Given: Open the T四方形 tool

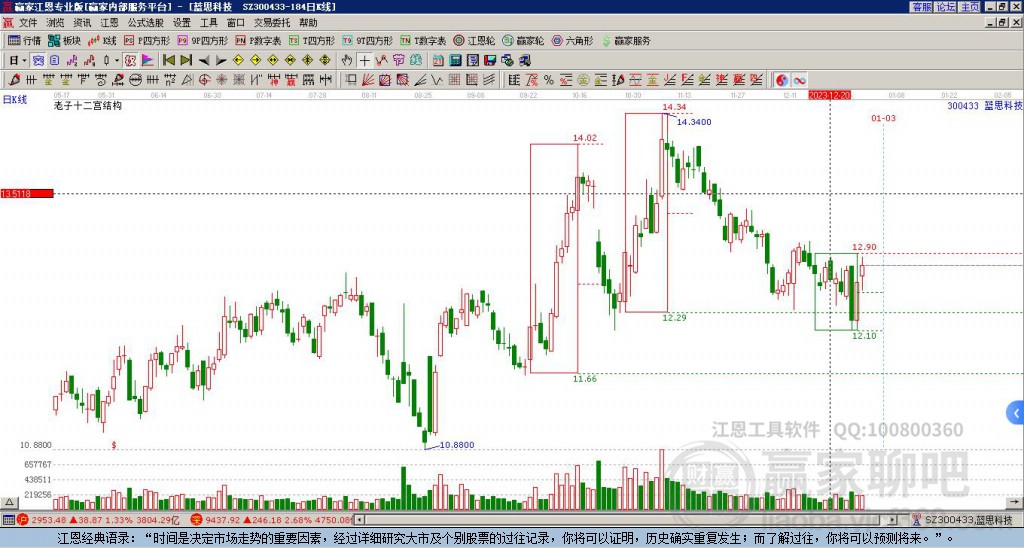Looking at the screenshot, I should (x=312, y=40).
